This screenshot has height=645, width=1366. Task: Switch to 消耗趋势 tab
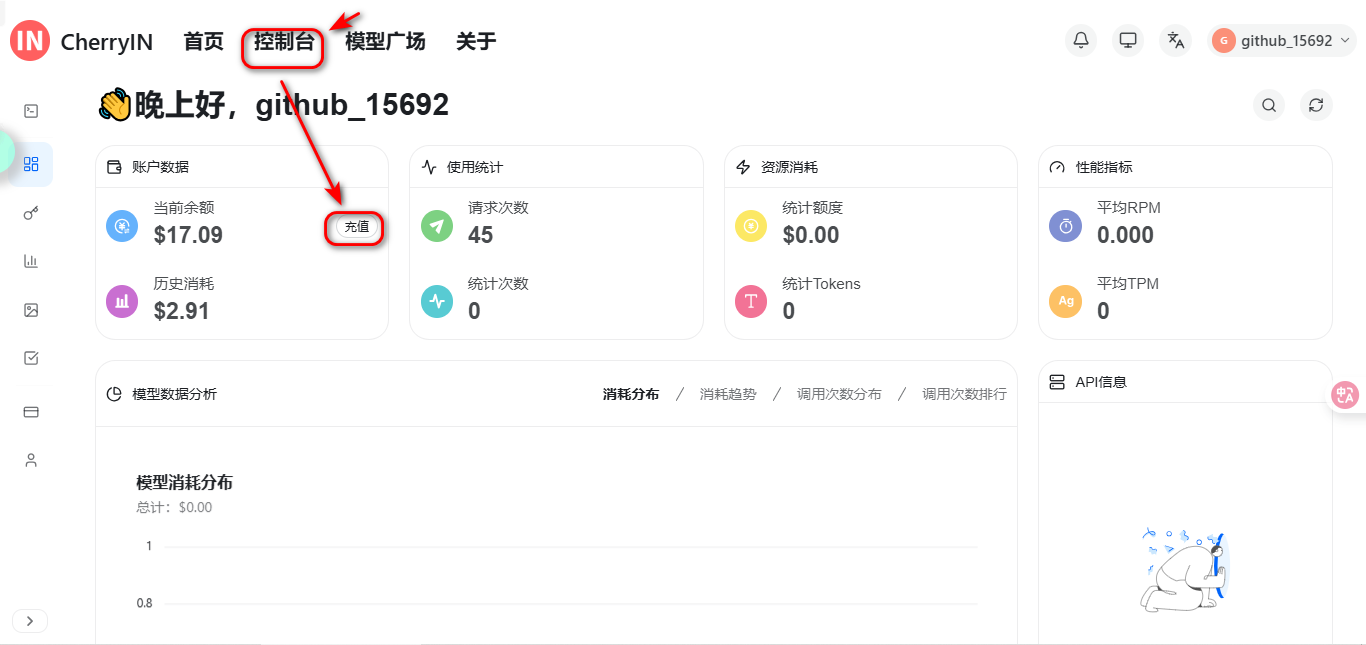point(728,394)
